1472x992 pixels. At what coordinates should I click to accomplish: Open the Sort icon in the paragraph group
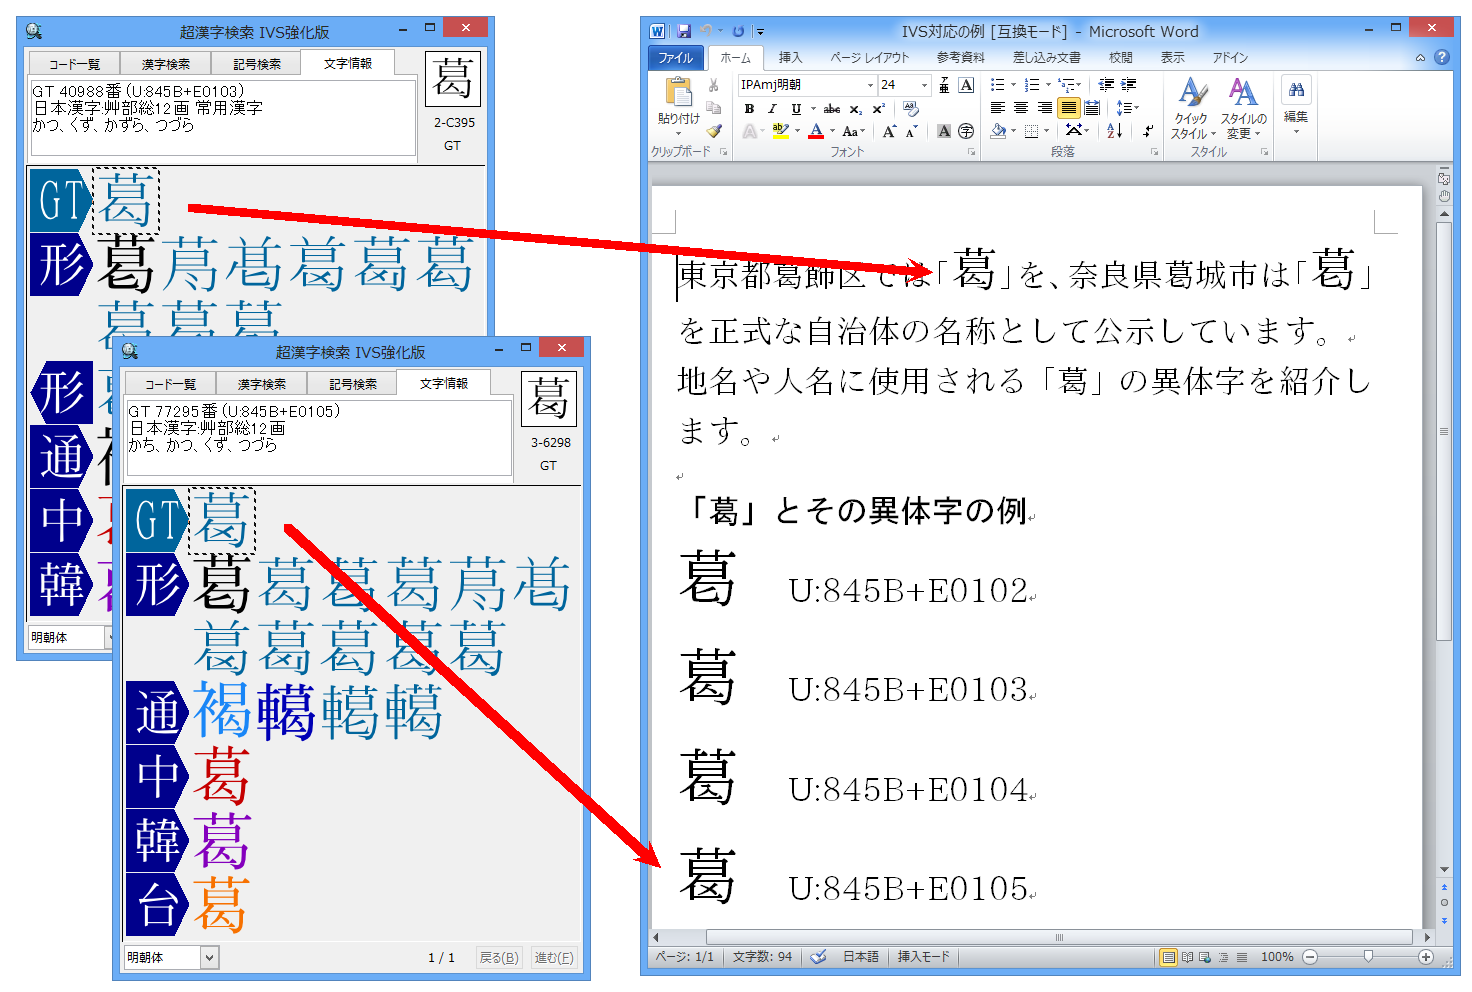(x=1114, y=131)
